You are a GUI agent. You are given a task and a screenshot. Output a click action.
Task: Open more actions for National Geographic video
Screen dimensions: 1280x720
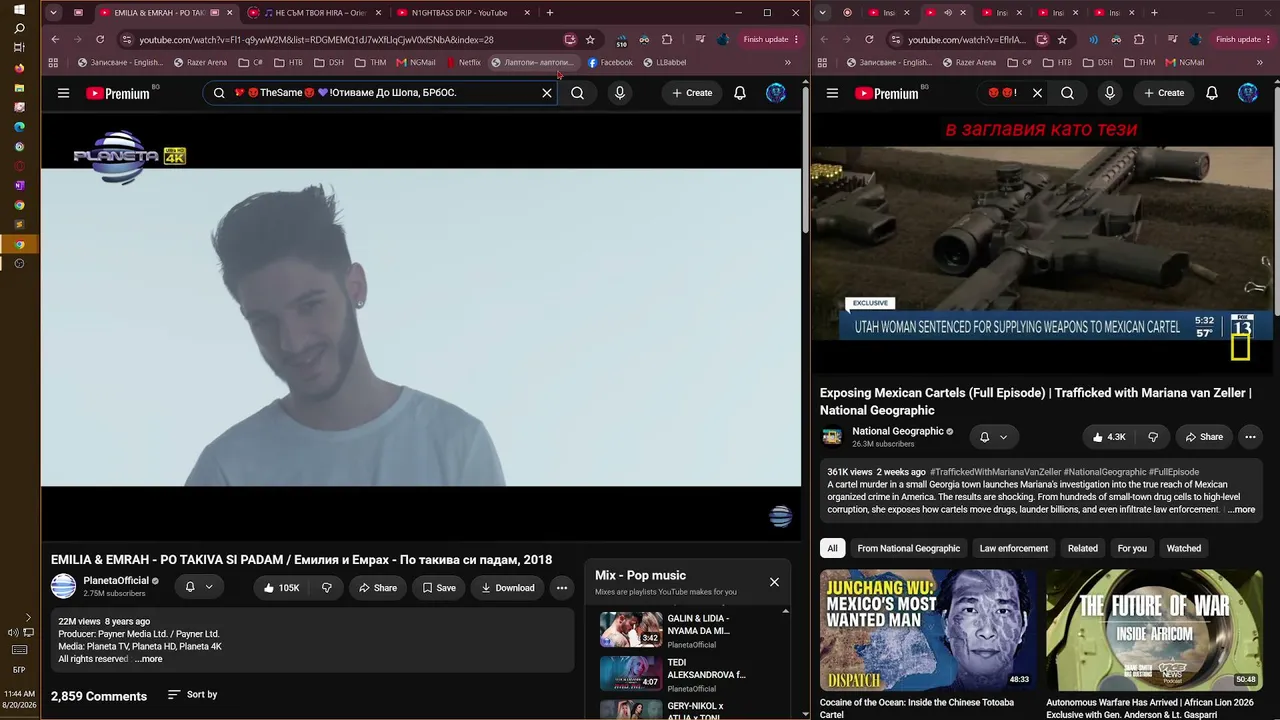(x=1250, y=437)
